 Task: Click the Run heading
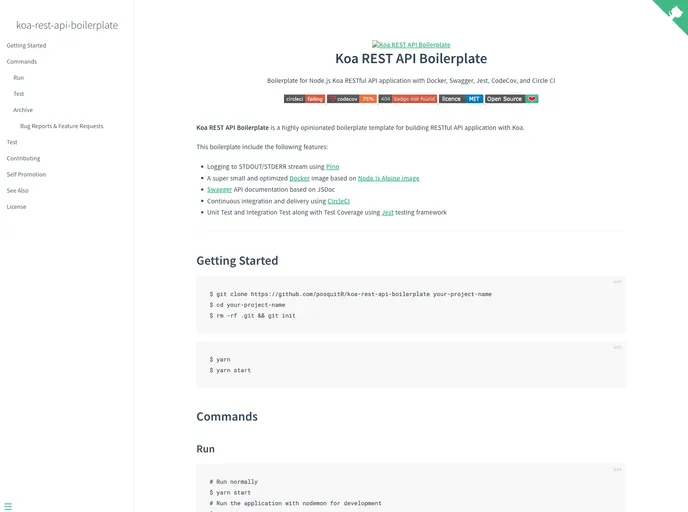click(205, 449)
